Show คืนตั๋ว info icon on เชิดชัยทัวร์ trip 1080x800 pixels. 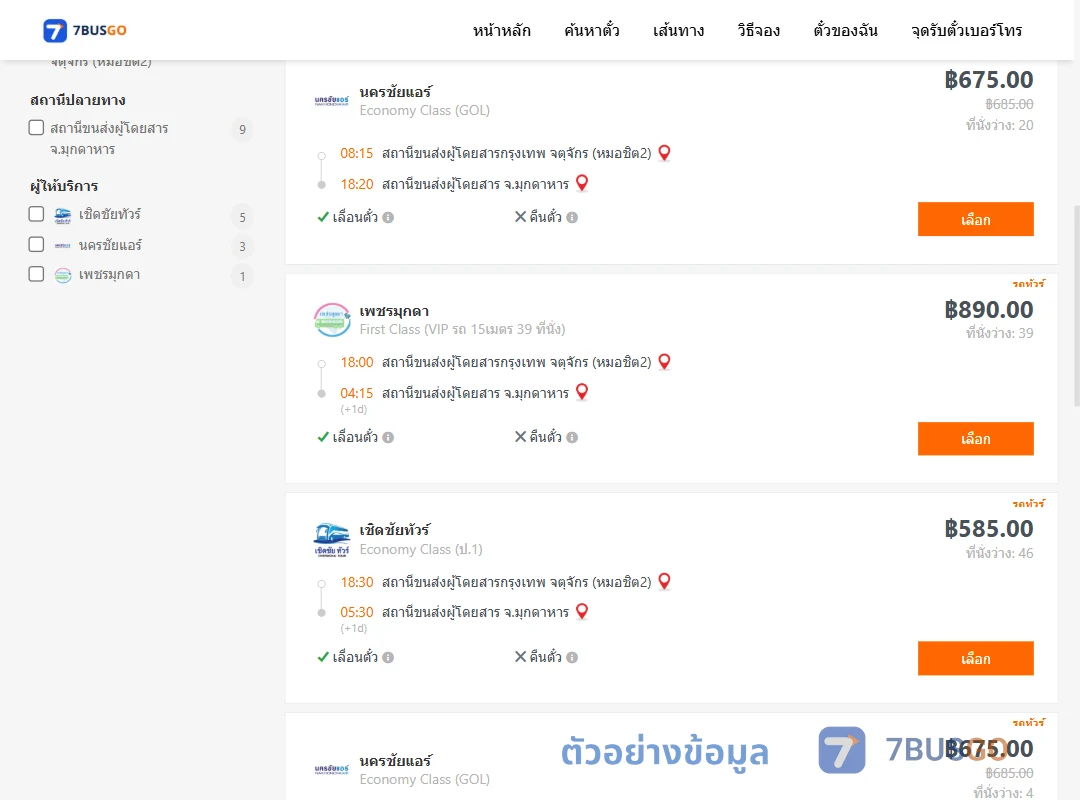pos(572,657)
